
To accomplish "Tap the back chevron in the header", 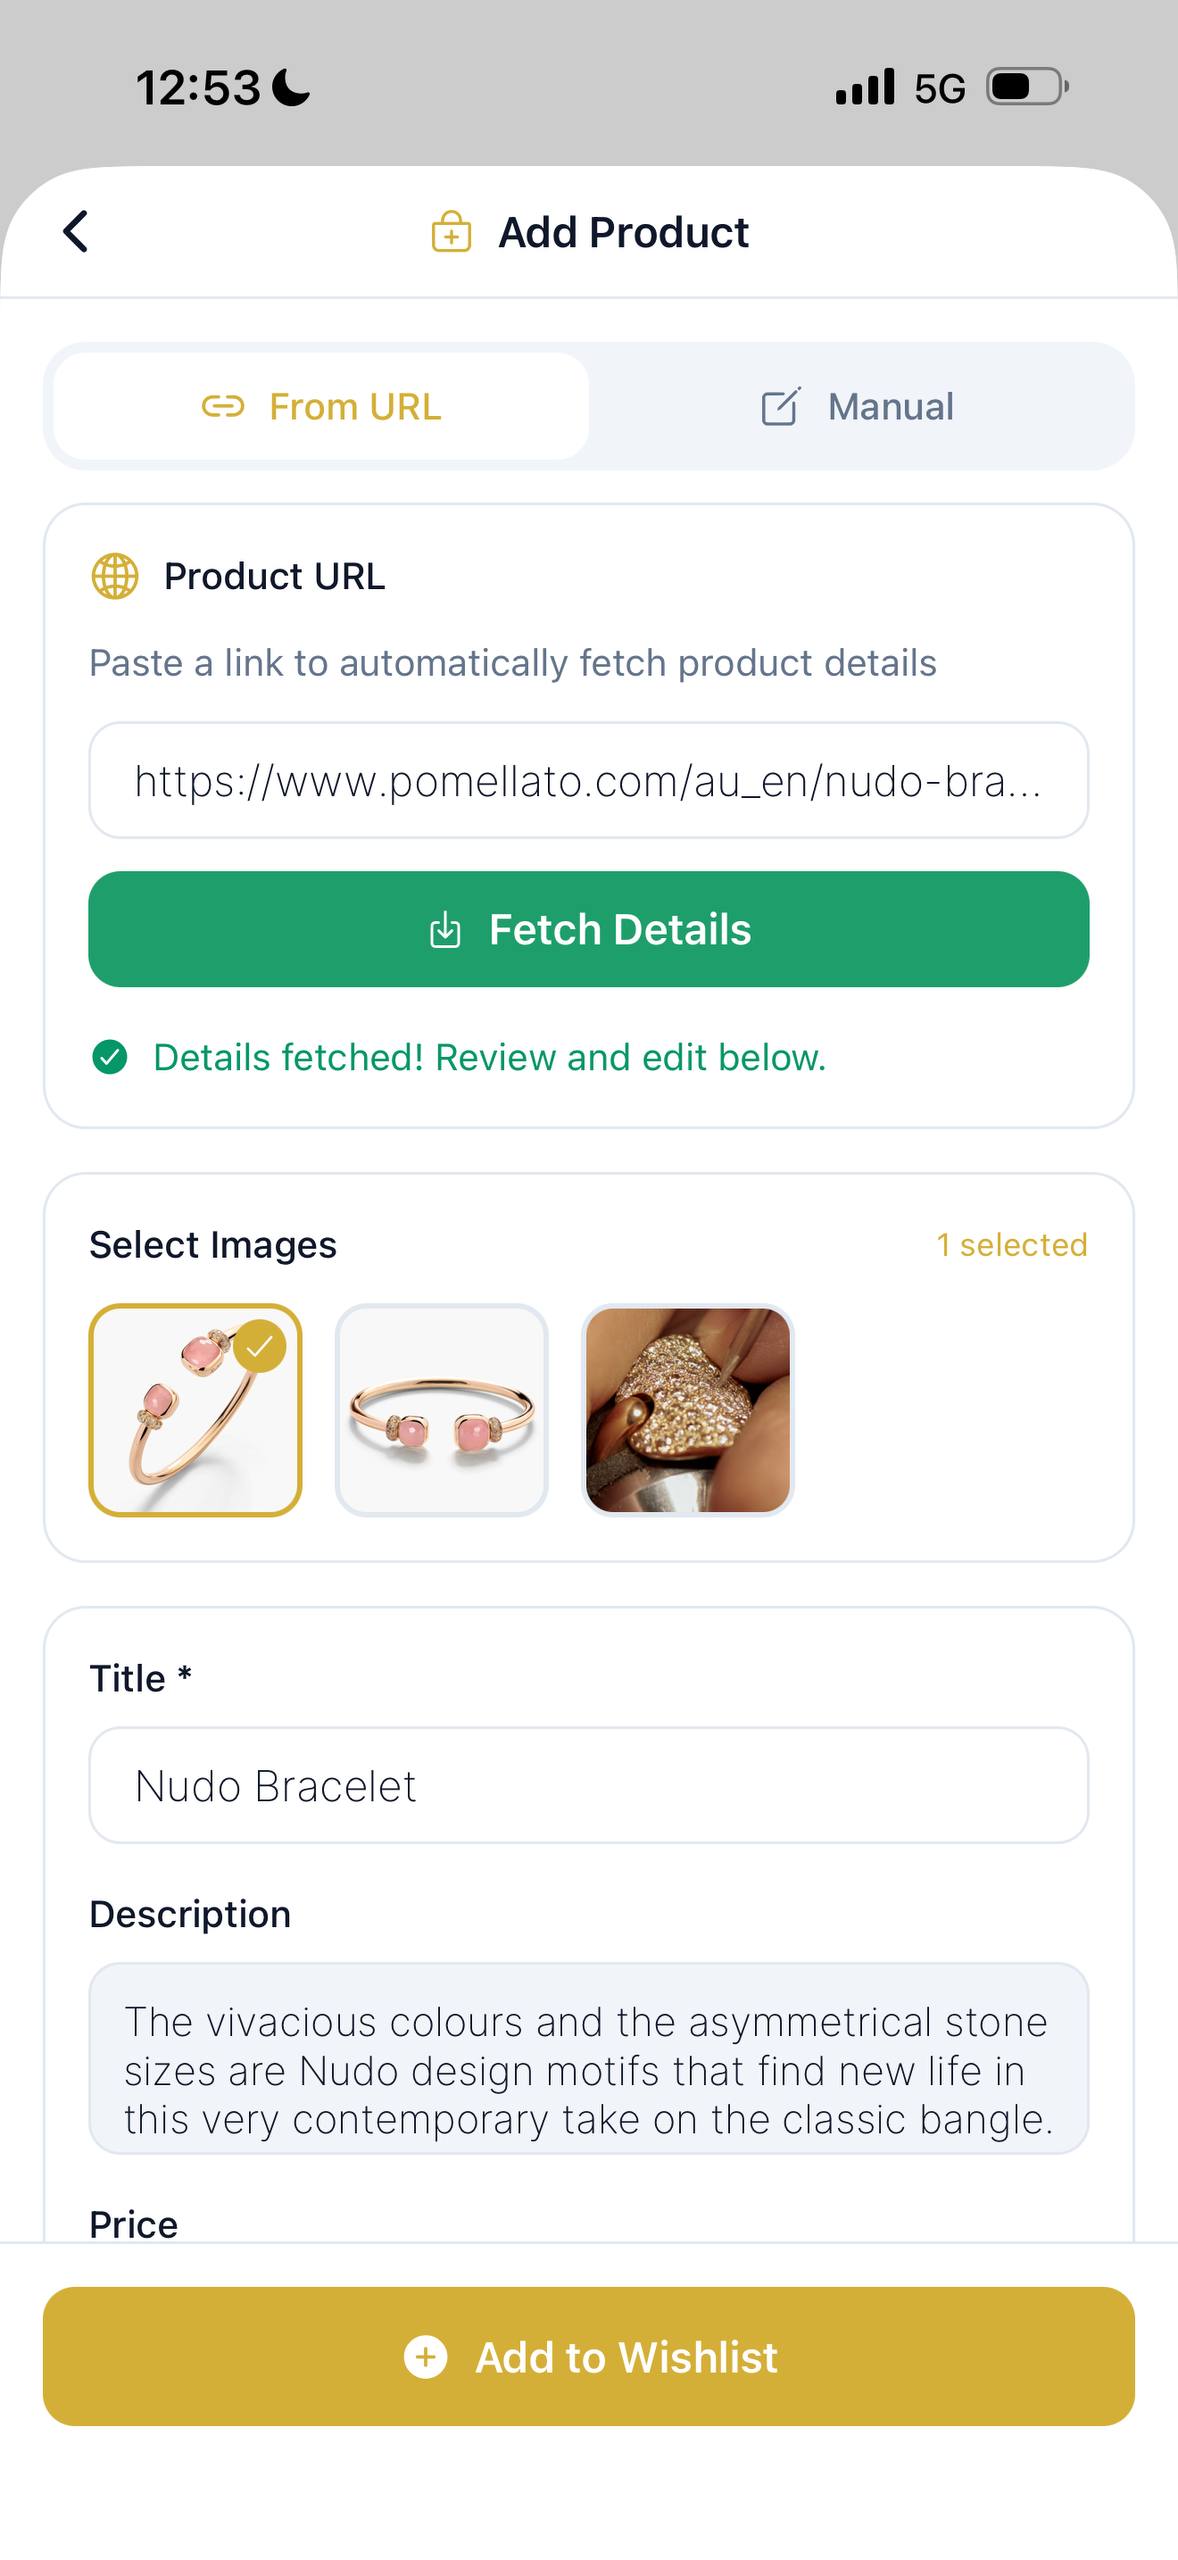I will [74, 231].
